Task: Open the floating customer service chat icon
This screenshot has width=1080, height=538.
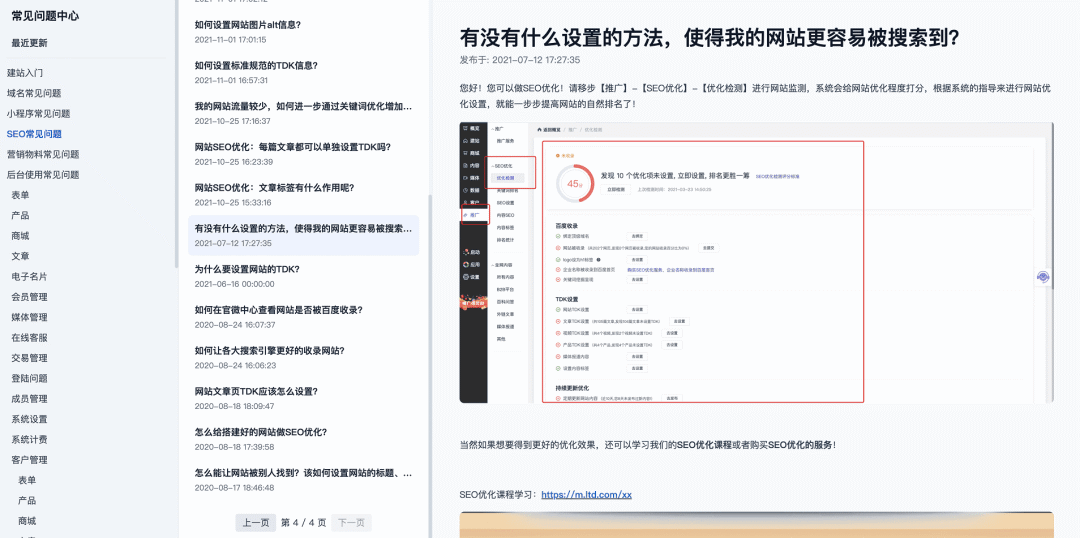Action: [1043, 277]
